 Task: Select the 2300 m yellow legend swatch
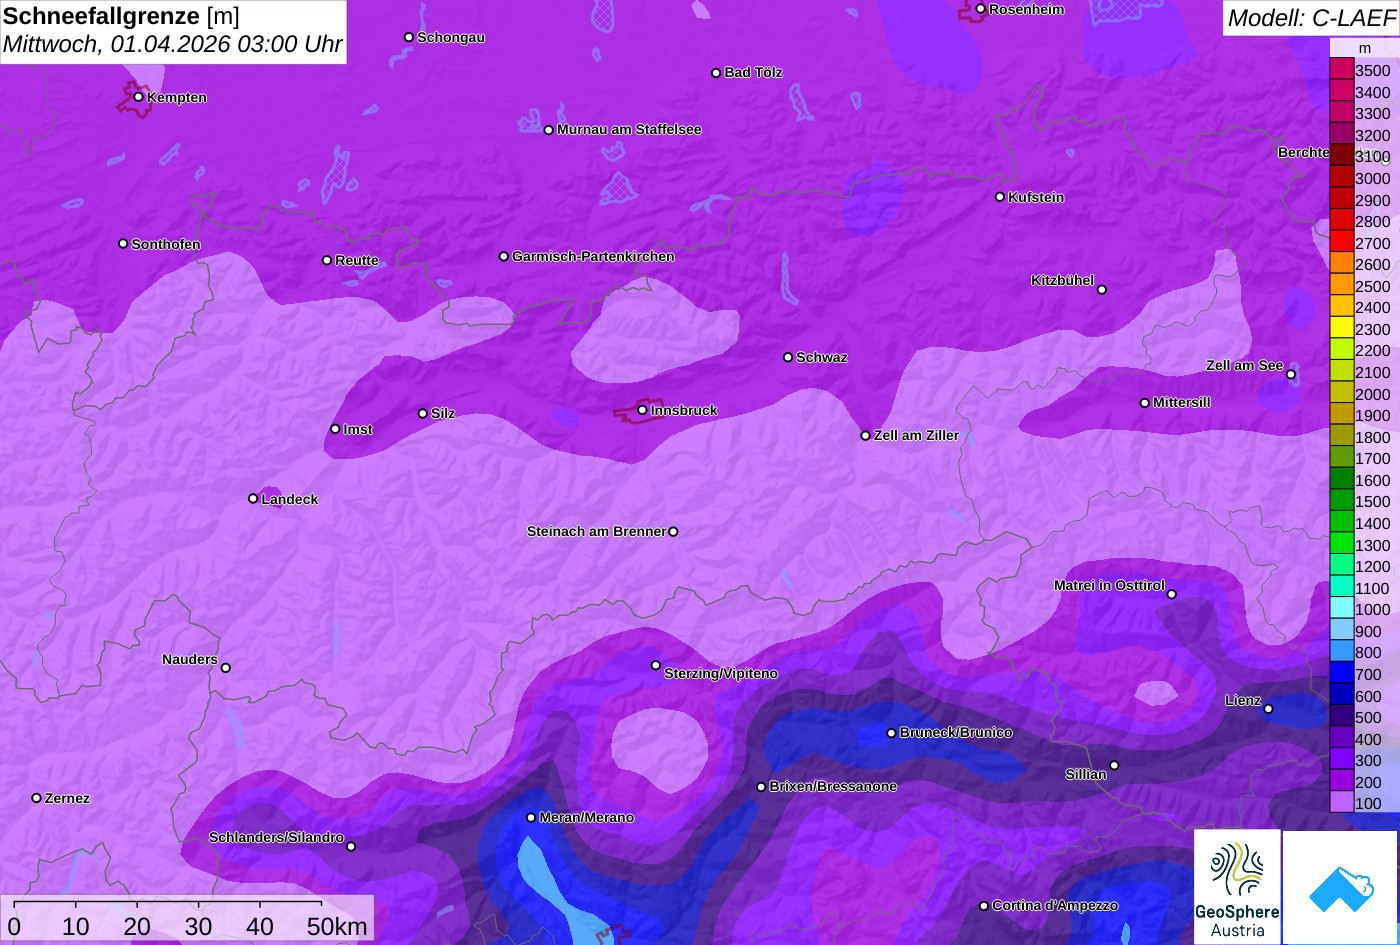point(1341,329)
